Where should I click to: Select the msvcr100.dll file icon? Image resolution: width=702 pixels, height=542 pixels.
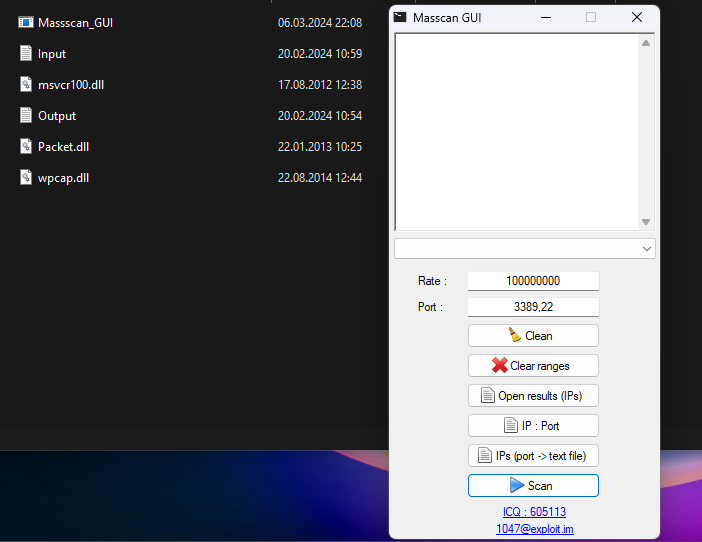pos(26,85)
